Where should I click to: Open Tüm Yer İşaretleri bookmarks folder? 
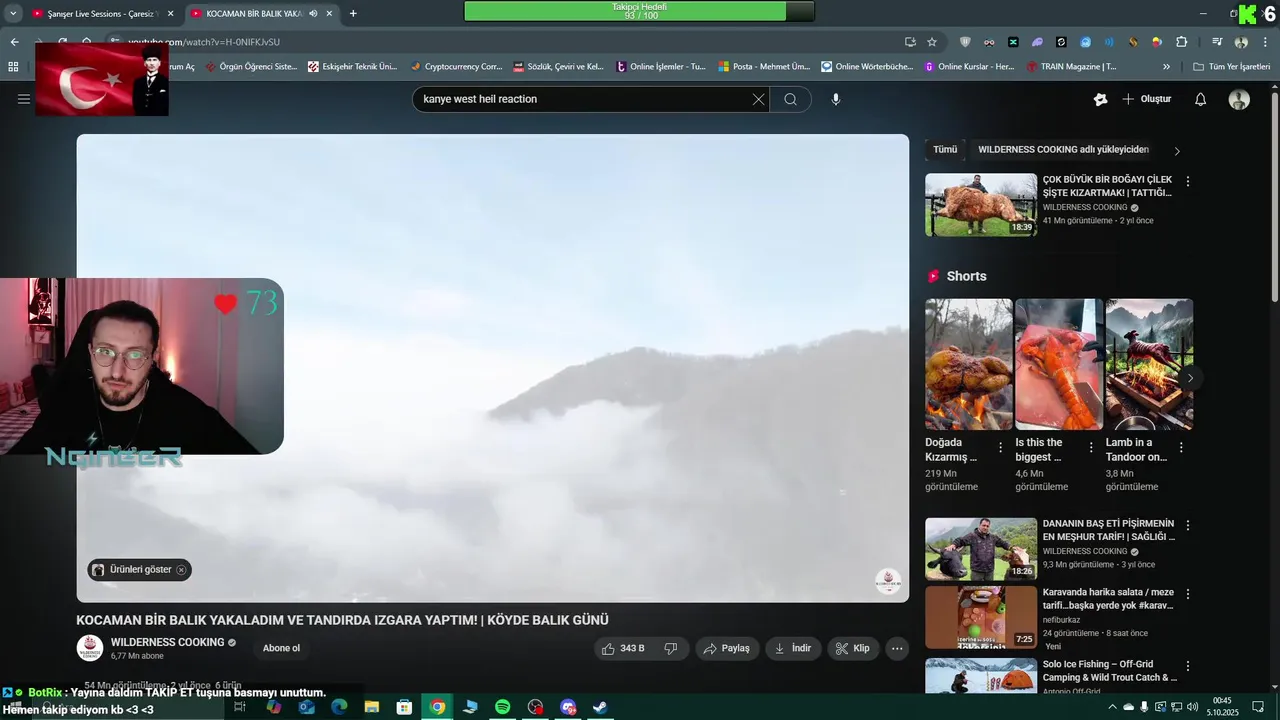[1232, 67]
